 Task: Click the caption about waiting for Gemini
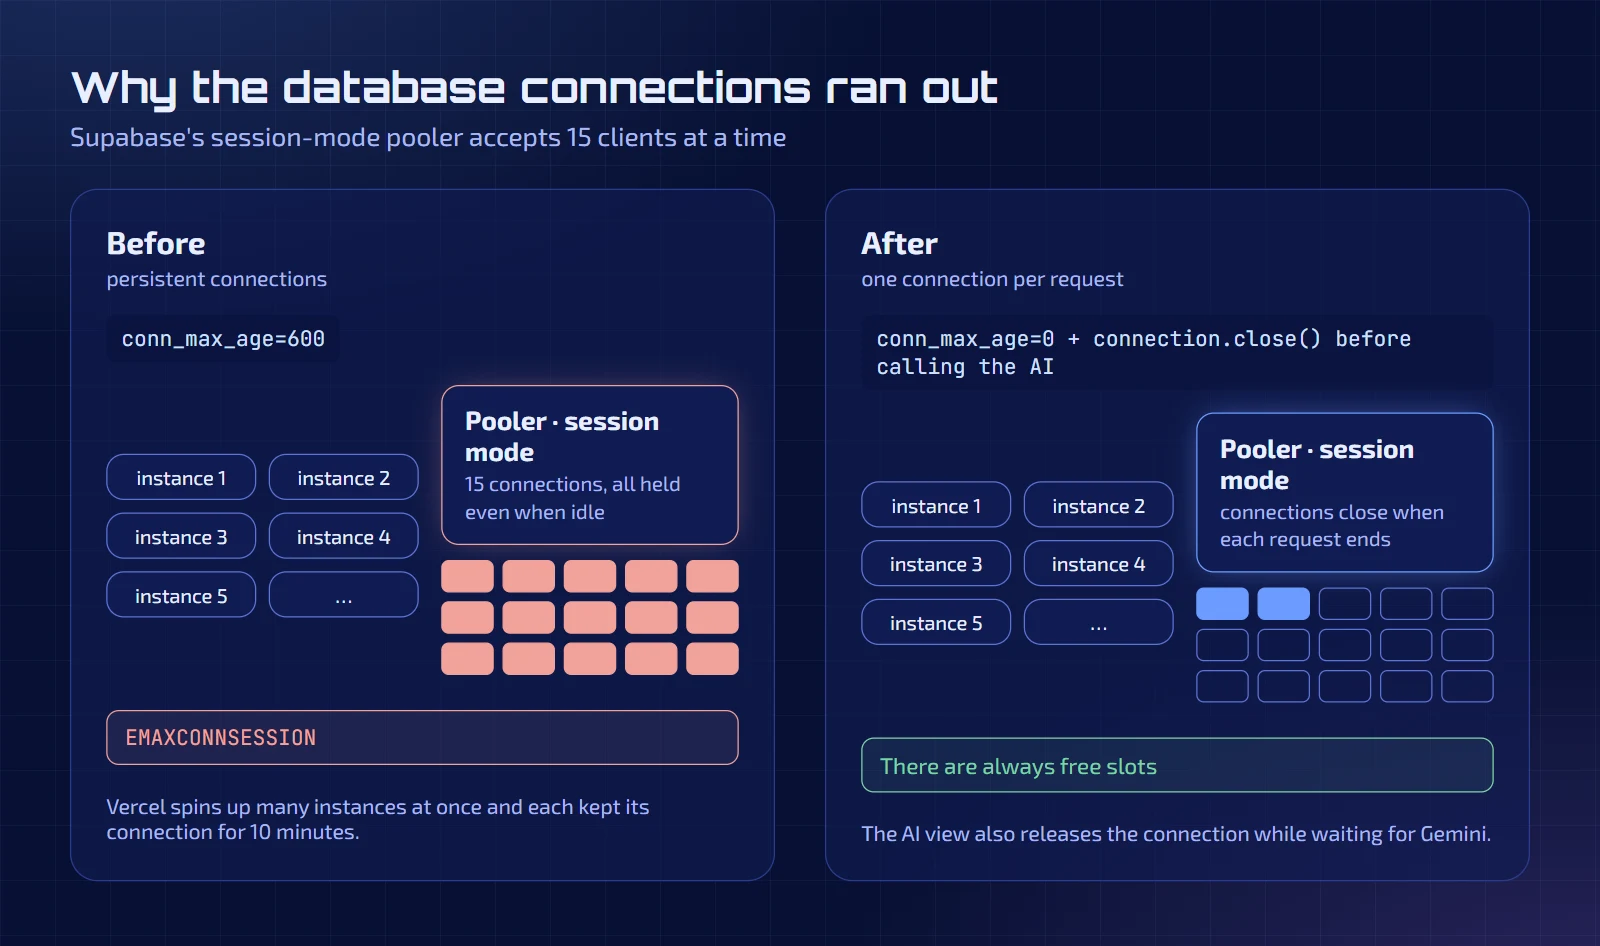[x=1176, y=834]
